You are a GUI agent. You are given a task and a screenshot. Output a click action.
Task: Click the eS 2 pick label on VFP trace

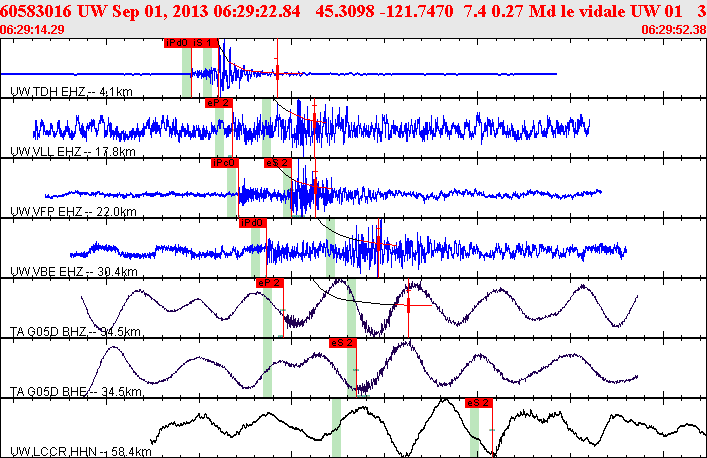(x=278, y=163)
